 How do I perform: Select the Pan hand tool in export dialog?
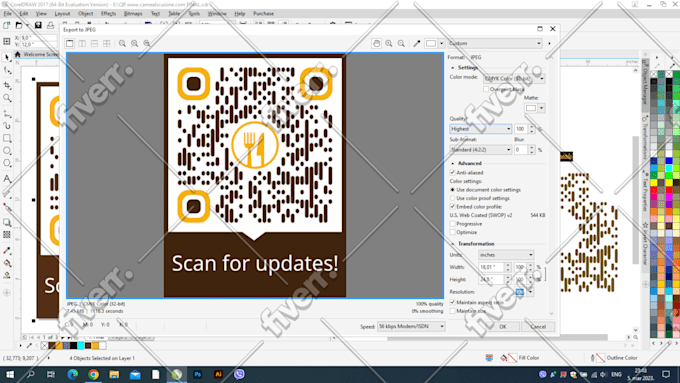(x=376, y=43)
